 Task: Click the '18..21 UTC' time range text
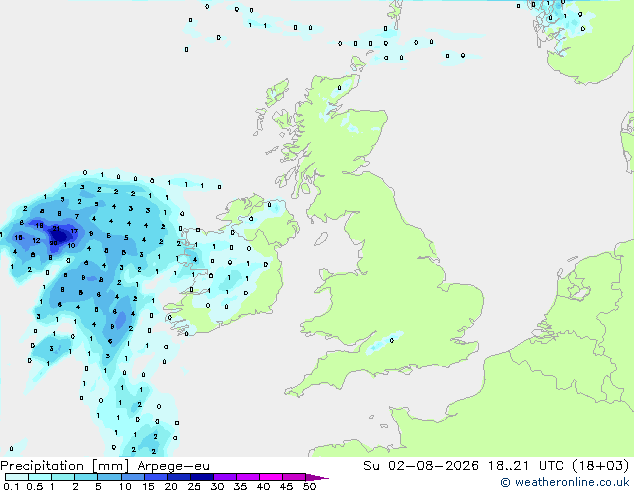pos(526,466)
